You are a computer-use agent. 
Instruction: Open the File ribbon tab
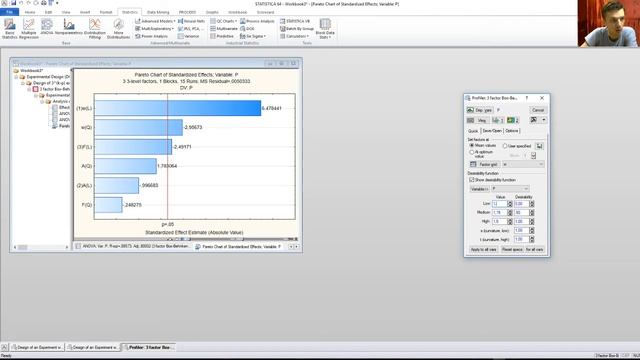tap(9, 12)
